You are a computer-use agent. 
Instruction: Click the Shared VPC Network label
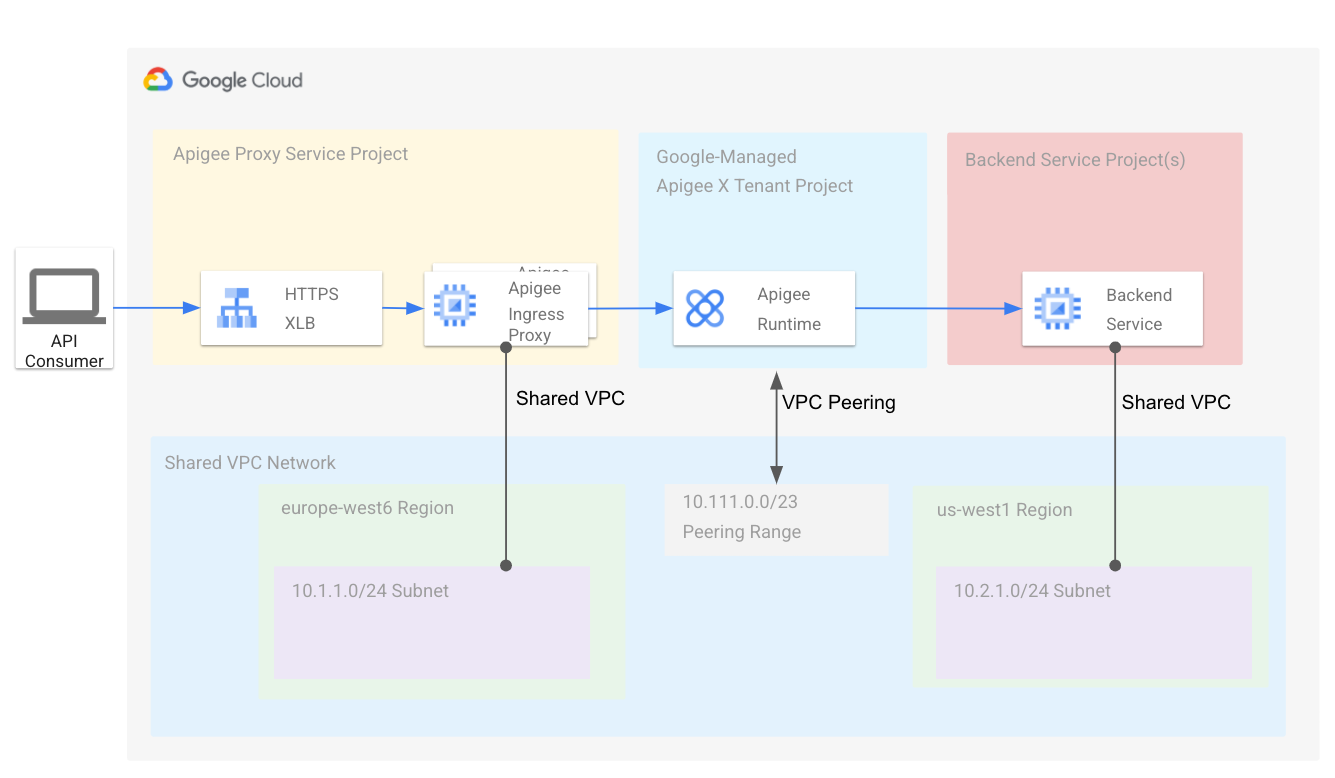pyautogui.click(x=249, y=462)
